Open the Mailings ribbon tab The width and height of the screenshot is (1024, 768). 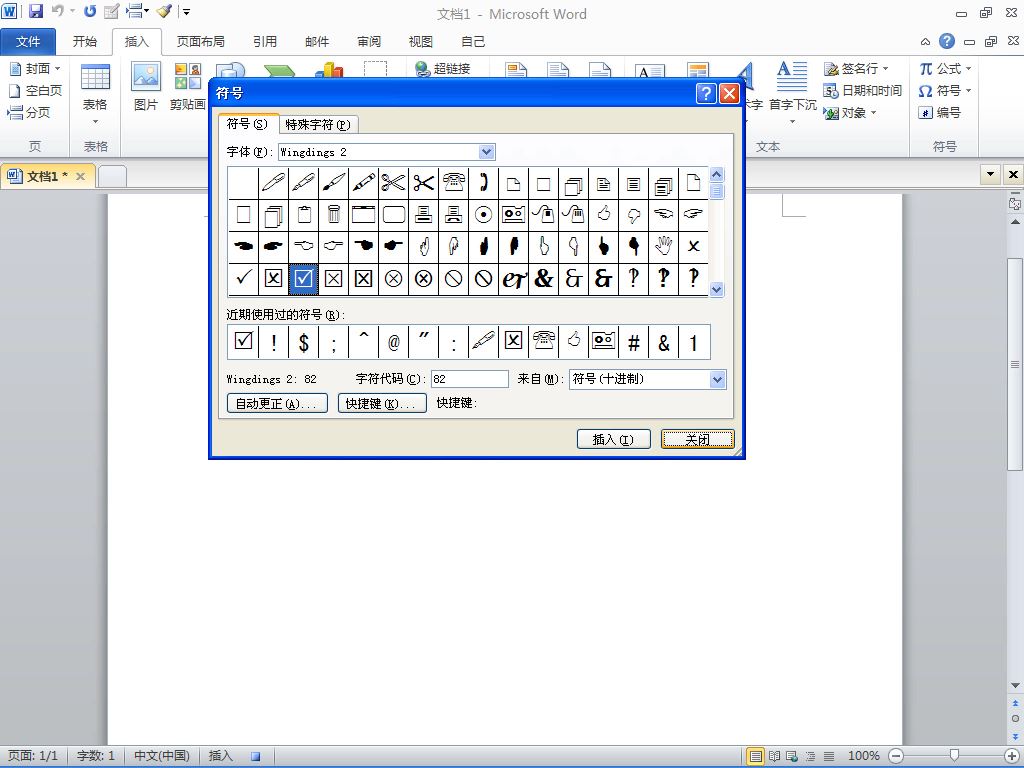click(317, 42)
